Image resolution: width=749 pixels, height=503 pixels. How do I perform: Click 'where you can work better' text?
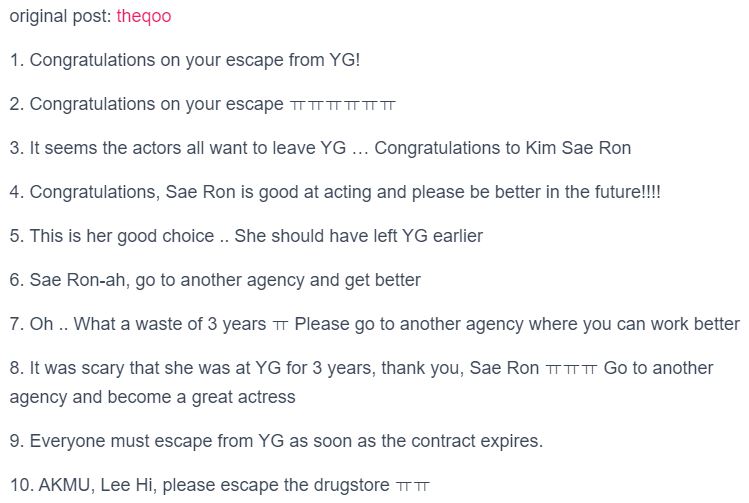click(x=635, y=324)
